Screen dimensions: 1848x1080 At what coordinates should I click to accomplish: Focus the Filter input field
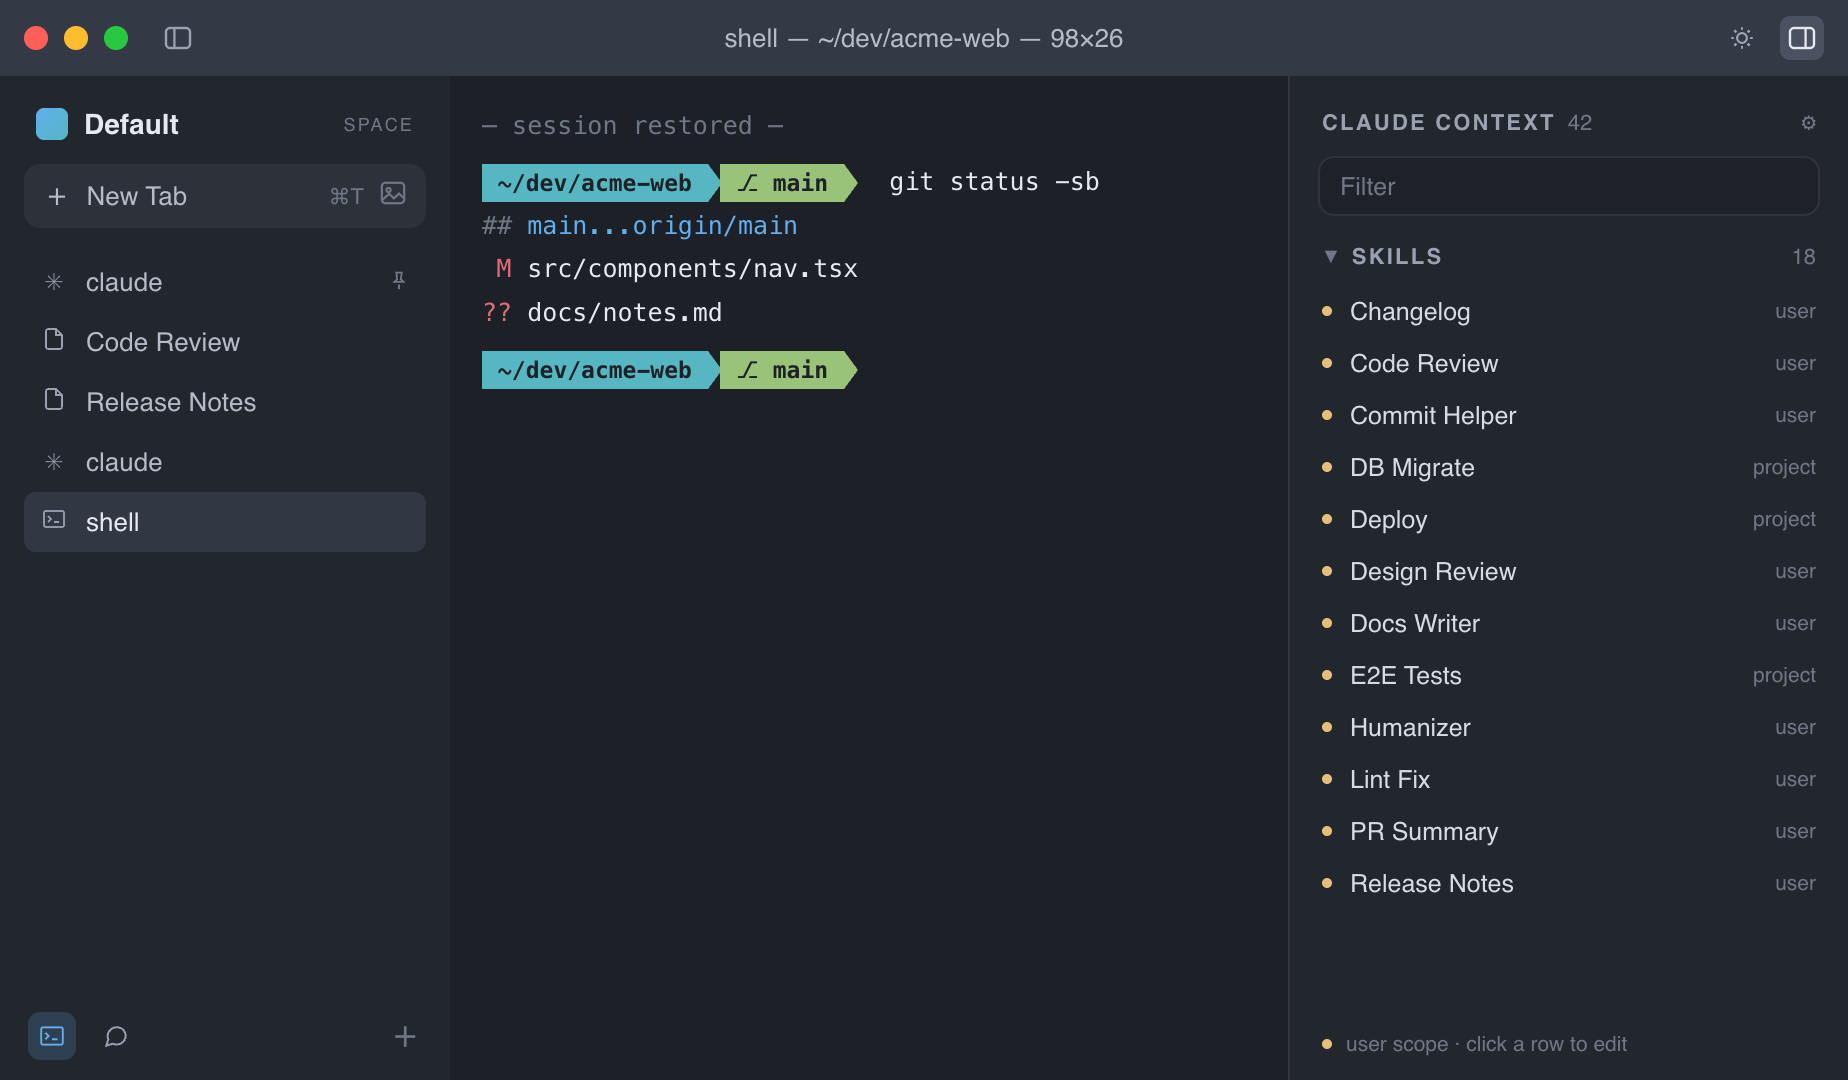1568,186
